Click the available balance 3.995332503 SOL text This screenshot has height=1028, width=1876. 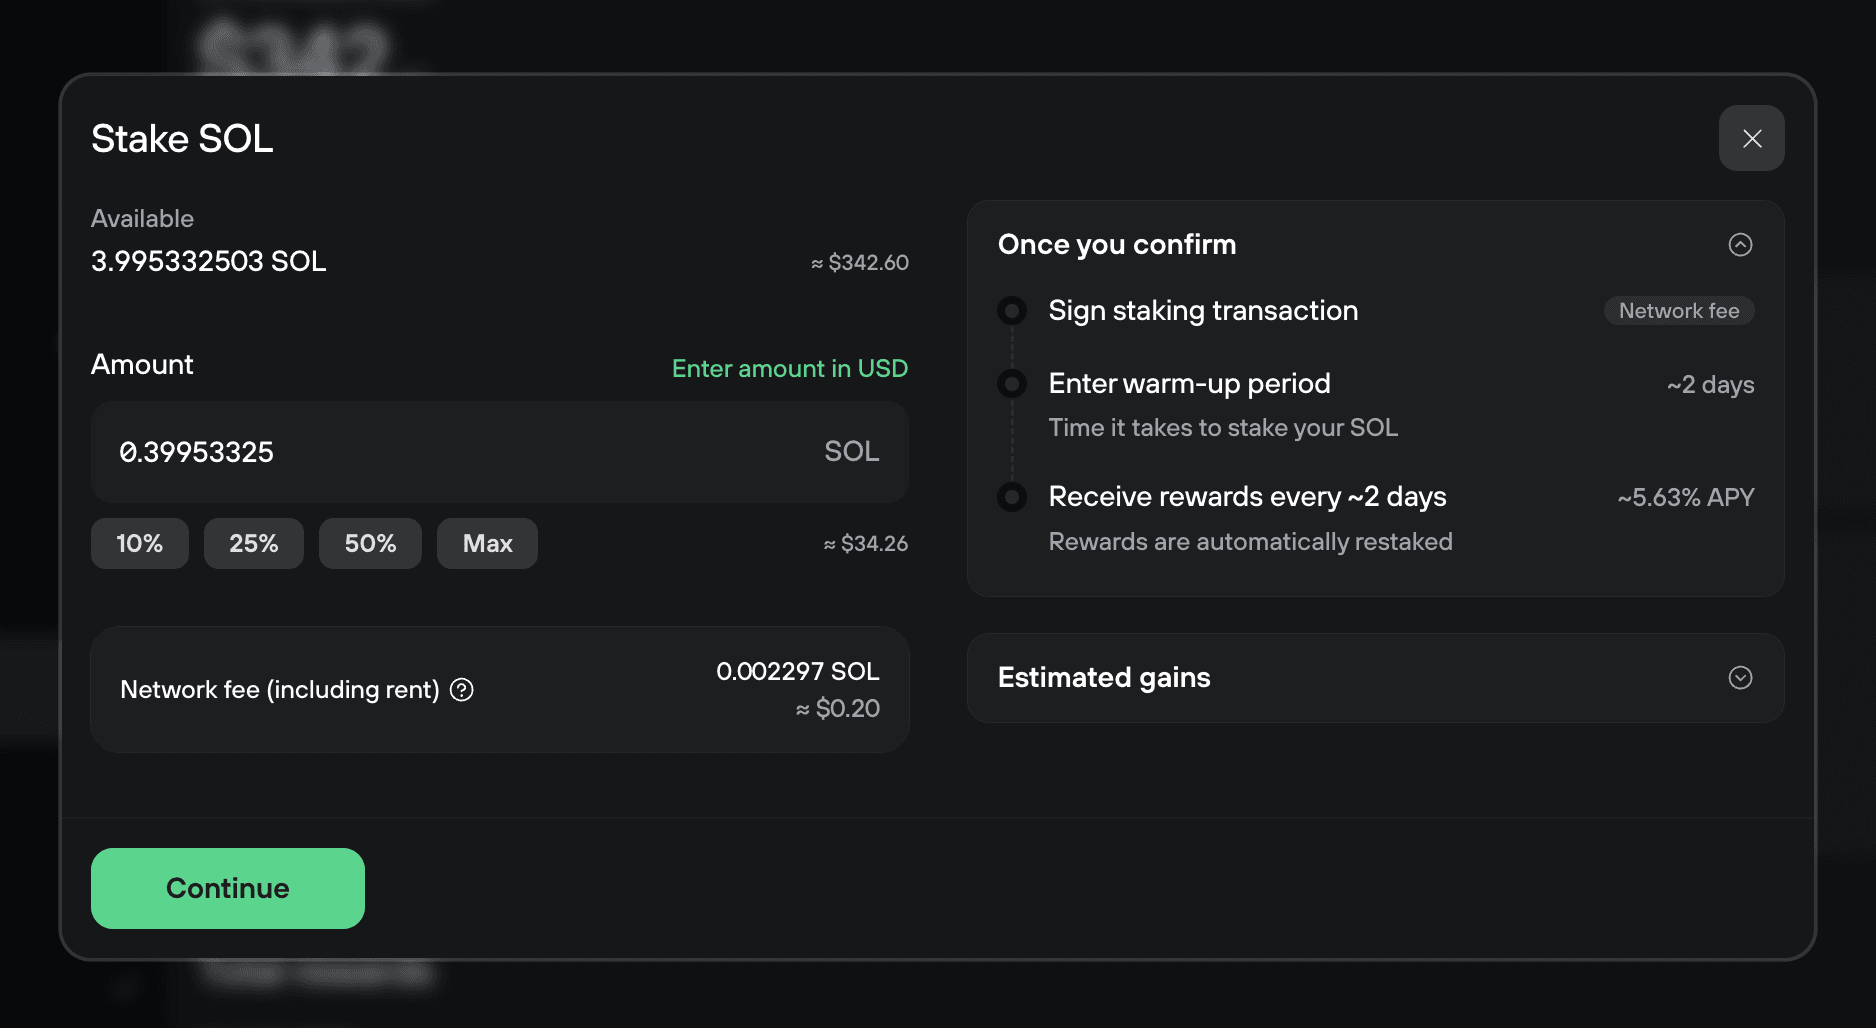tap(208, 261)
